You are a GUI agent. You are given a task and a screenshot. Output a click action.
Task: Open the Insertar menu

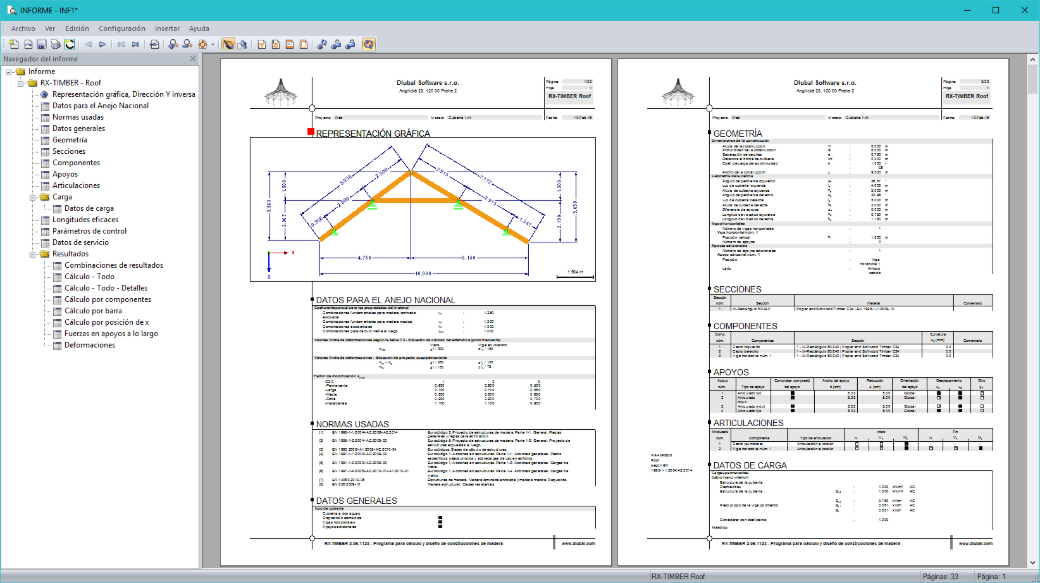pyautogui.click(x=167, y=29)
